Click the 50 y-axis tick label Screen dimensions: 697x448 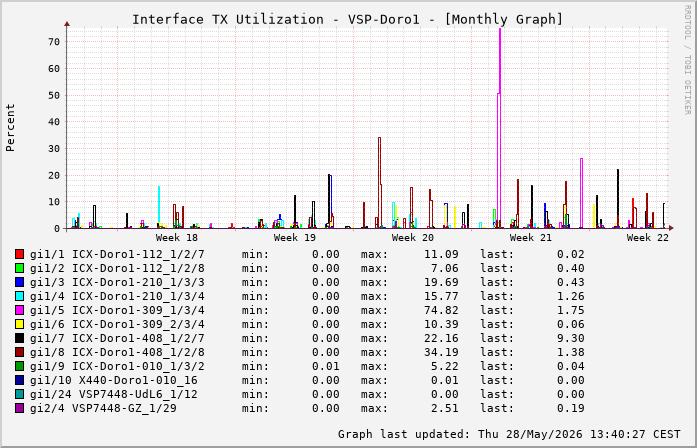(54, 95)
